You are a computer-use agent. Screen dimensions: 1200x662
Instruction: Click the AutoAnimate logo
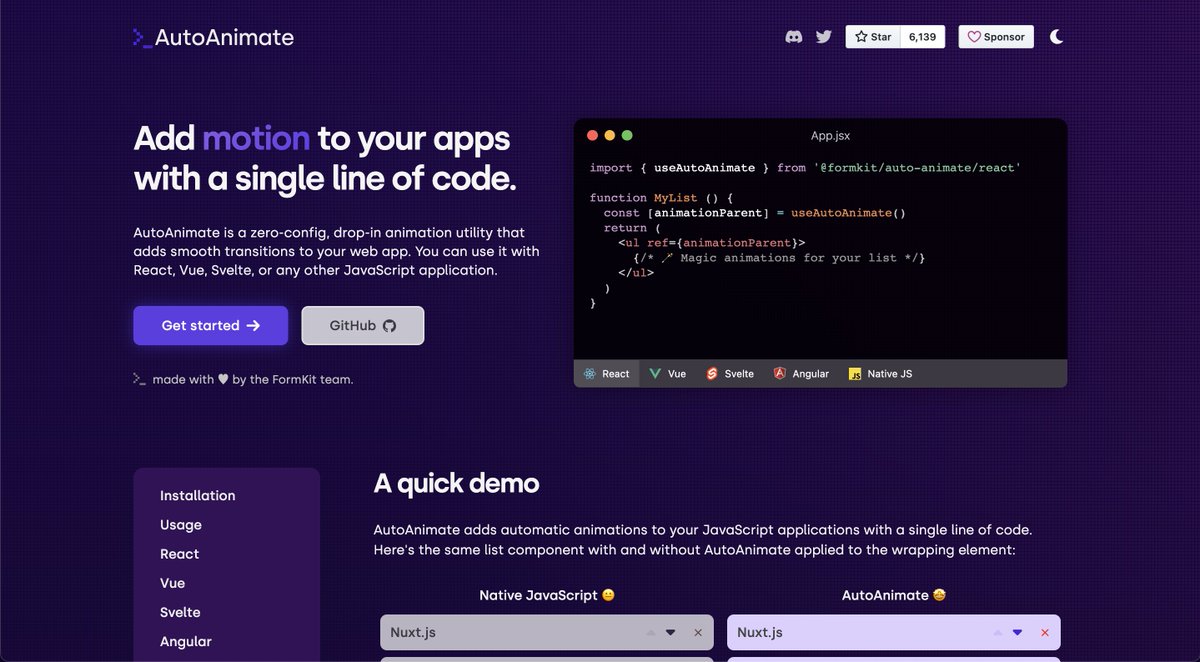[213, 38]
